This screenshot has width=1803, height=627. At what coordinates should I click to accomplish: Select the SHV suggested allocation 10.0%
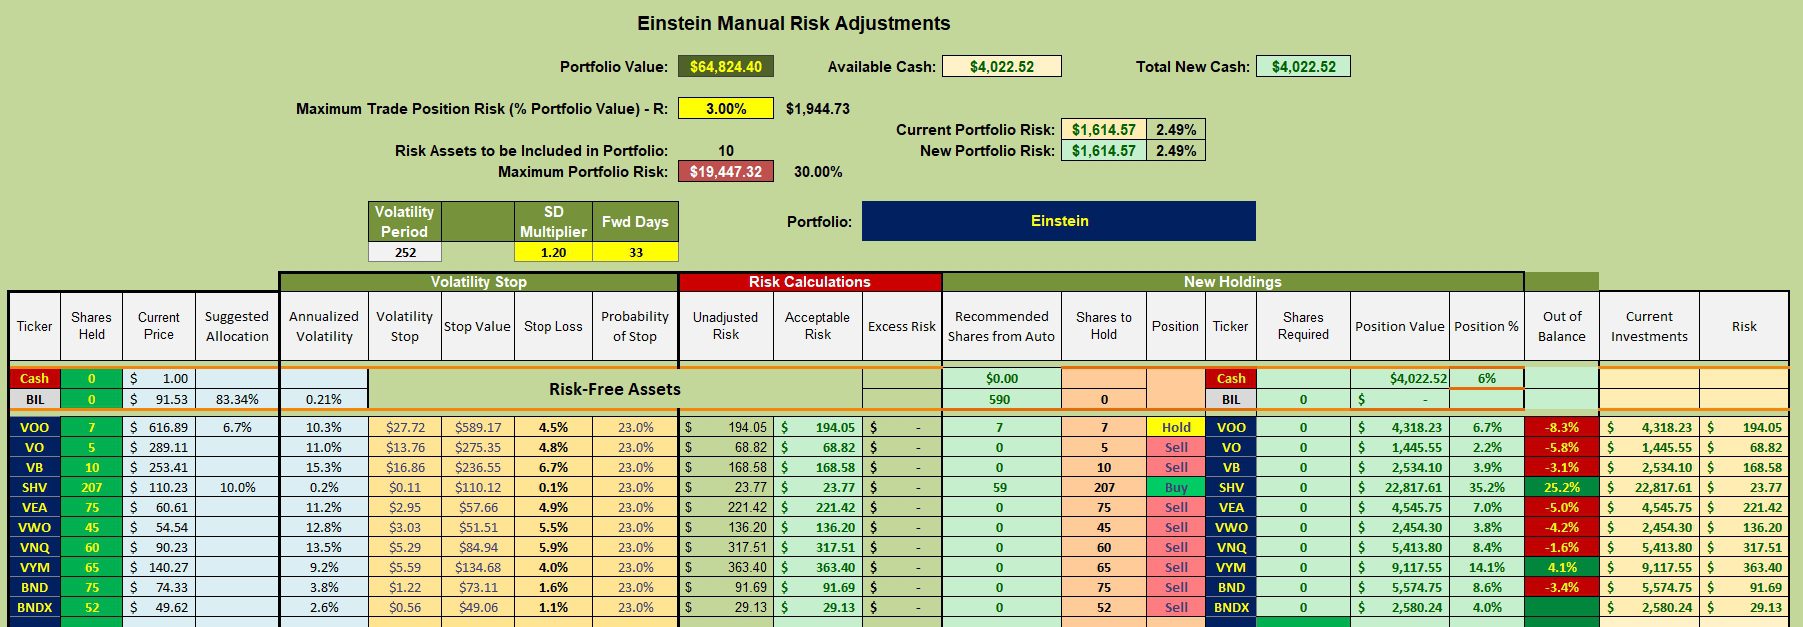(237, 487)
